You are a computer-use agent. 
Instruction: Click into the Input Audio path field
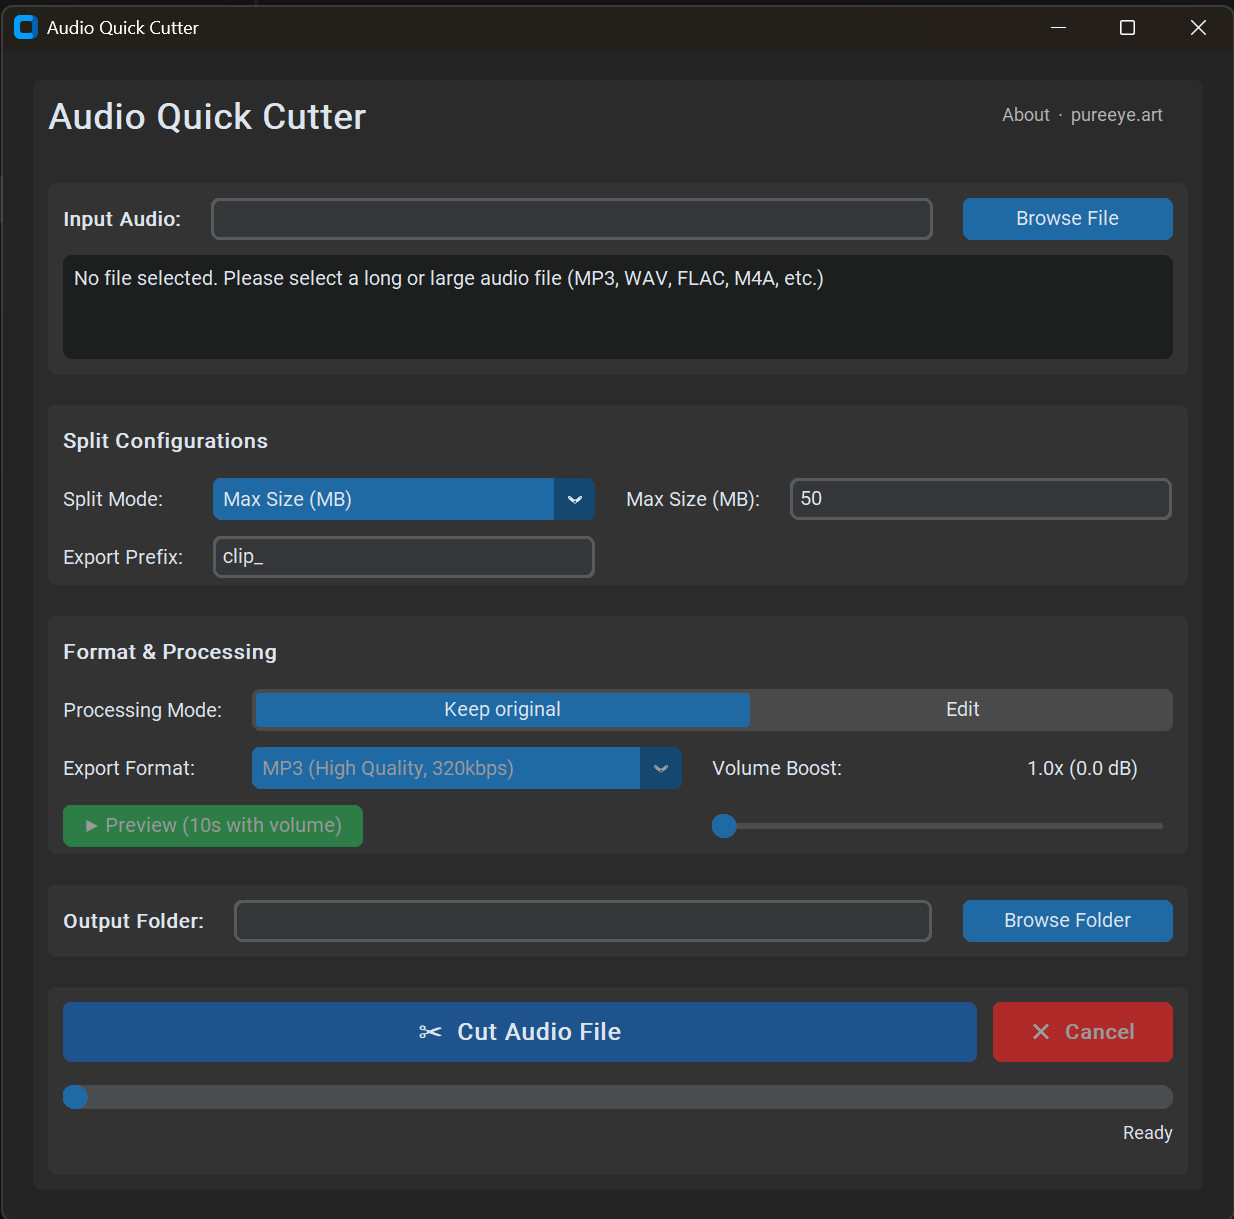571,219
